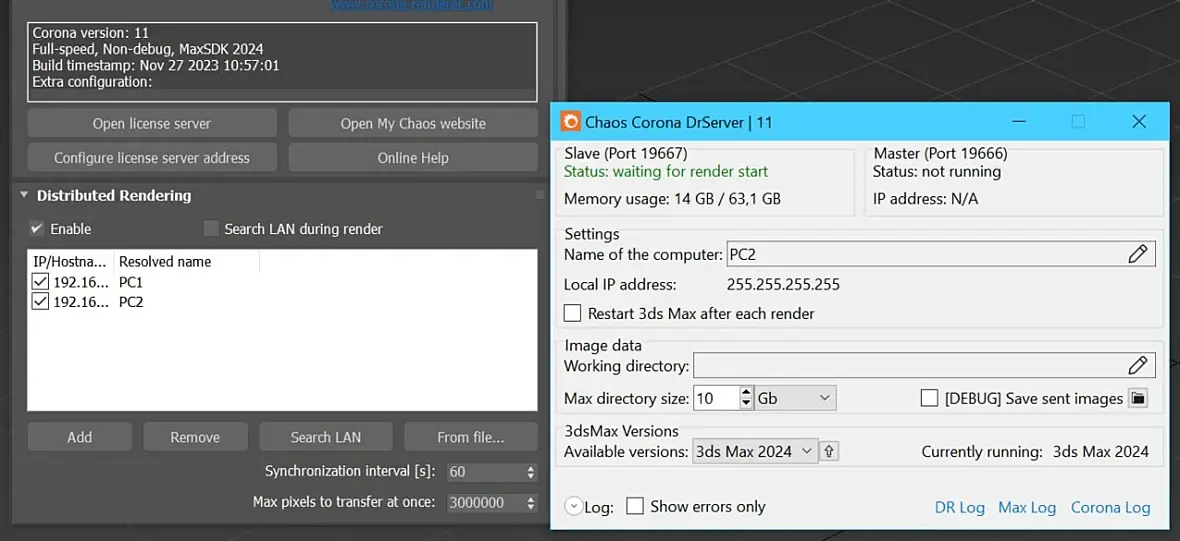1180x541 pixels.
Task: Disable the Distributed Rendering Enable checkbox
Action: pos(35,228)
